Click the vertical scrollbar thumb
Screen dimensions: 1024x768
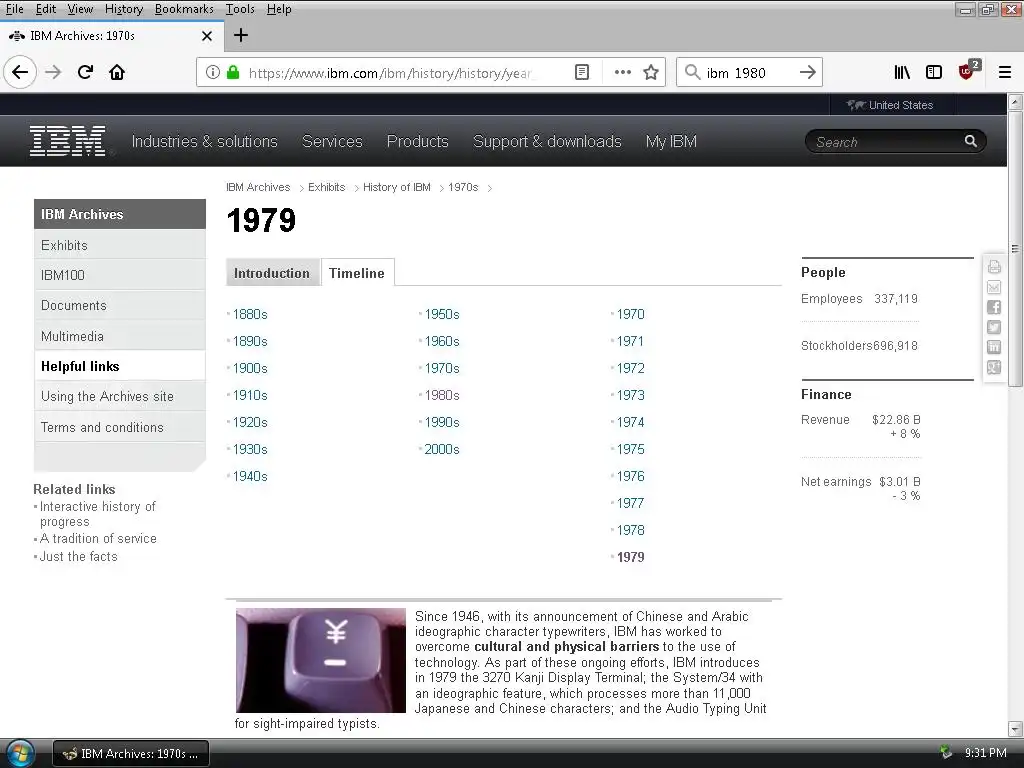[x=1014, y=248]
